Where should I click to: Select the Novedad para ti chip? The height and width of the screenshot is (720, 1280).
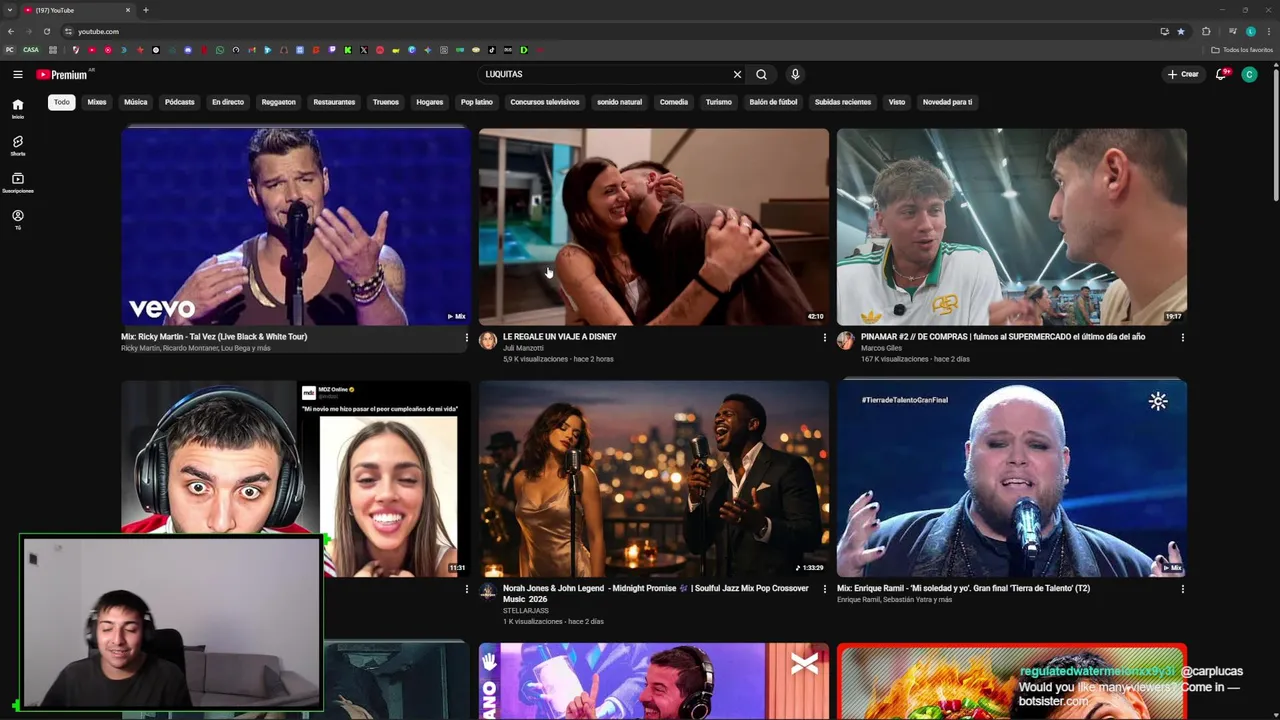947,102
